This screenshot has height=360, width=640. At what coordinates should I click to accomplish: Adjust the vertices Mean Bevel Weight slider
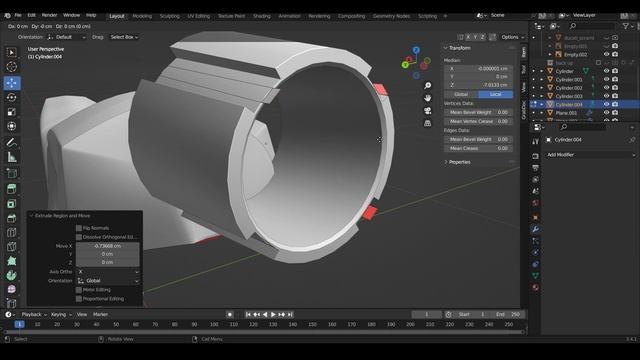click(478, 112)
